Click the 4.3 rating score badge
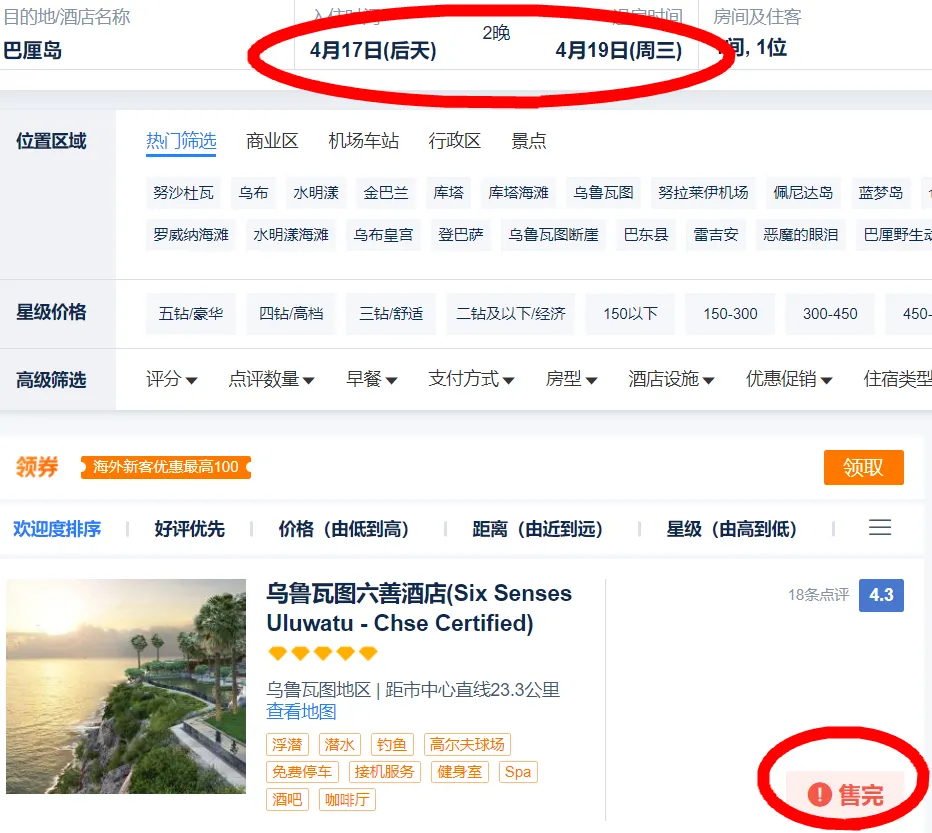Image resolution: width=932 pixels, height=833 pixels. (881, 595)
